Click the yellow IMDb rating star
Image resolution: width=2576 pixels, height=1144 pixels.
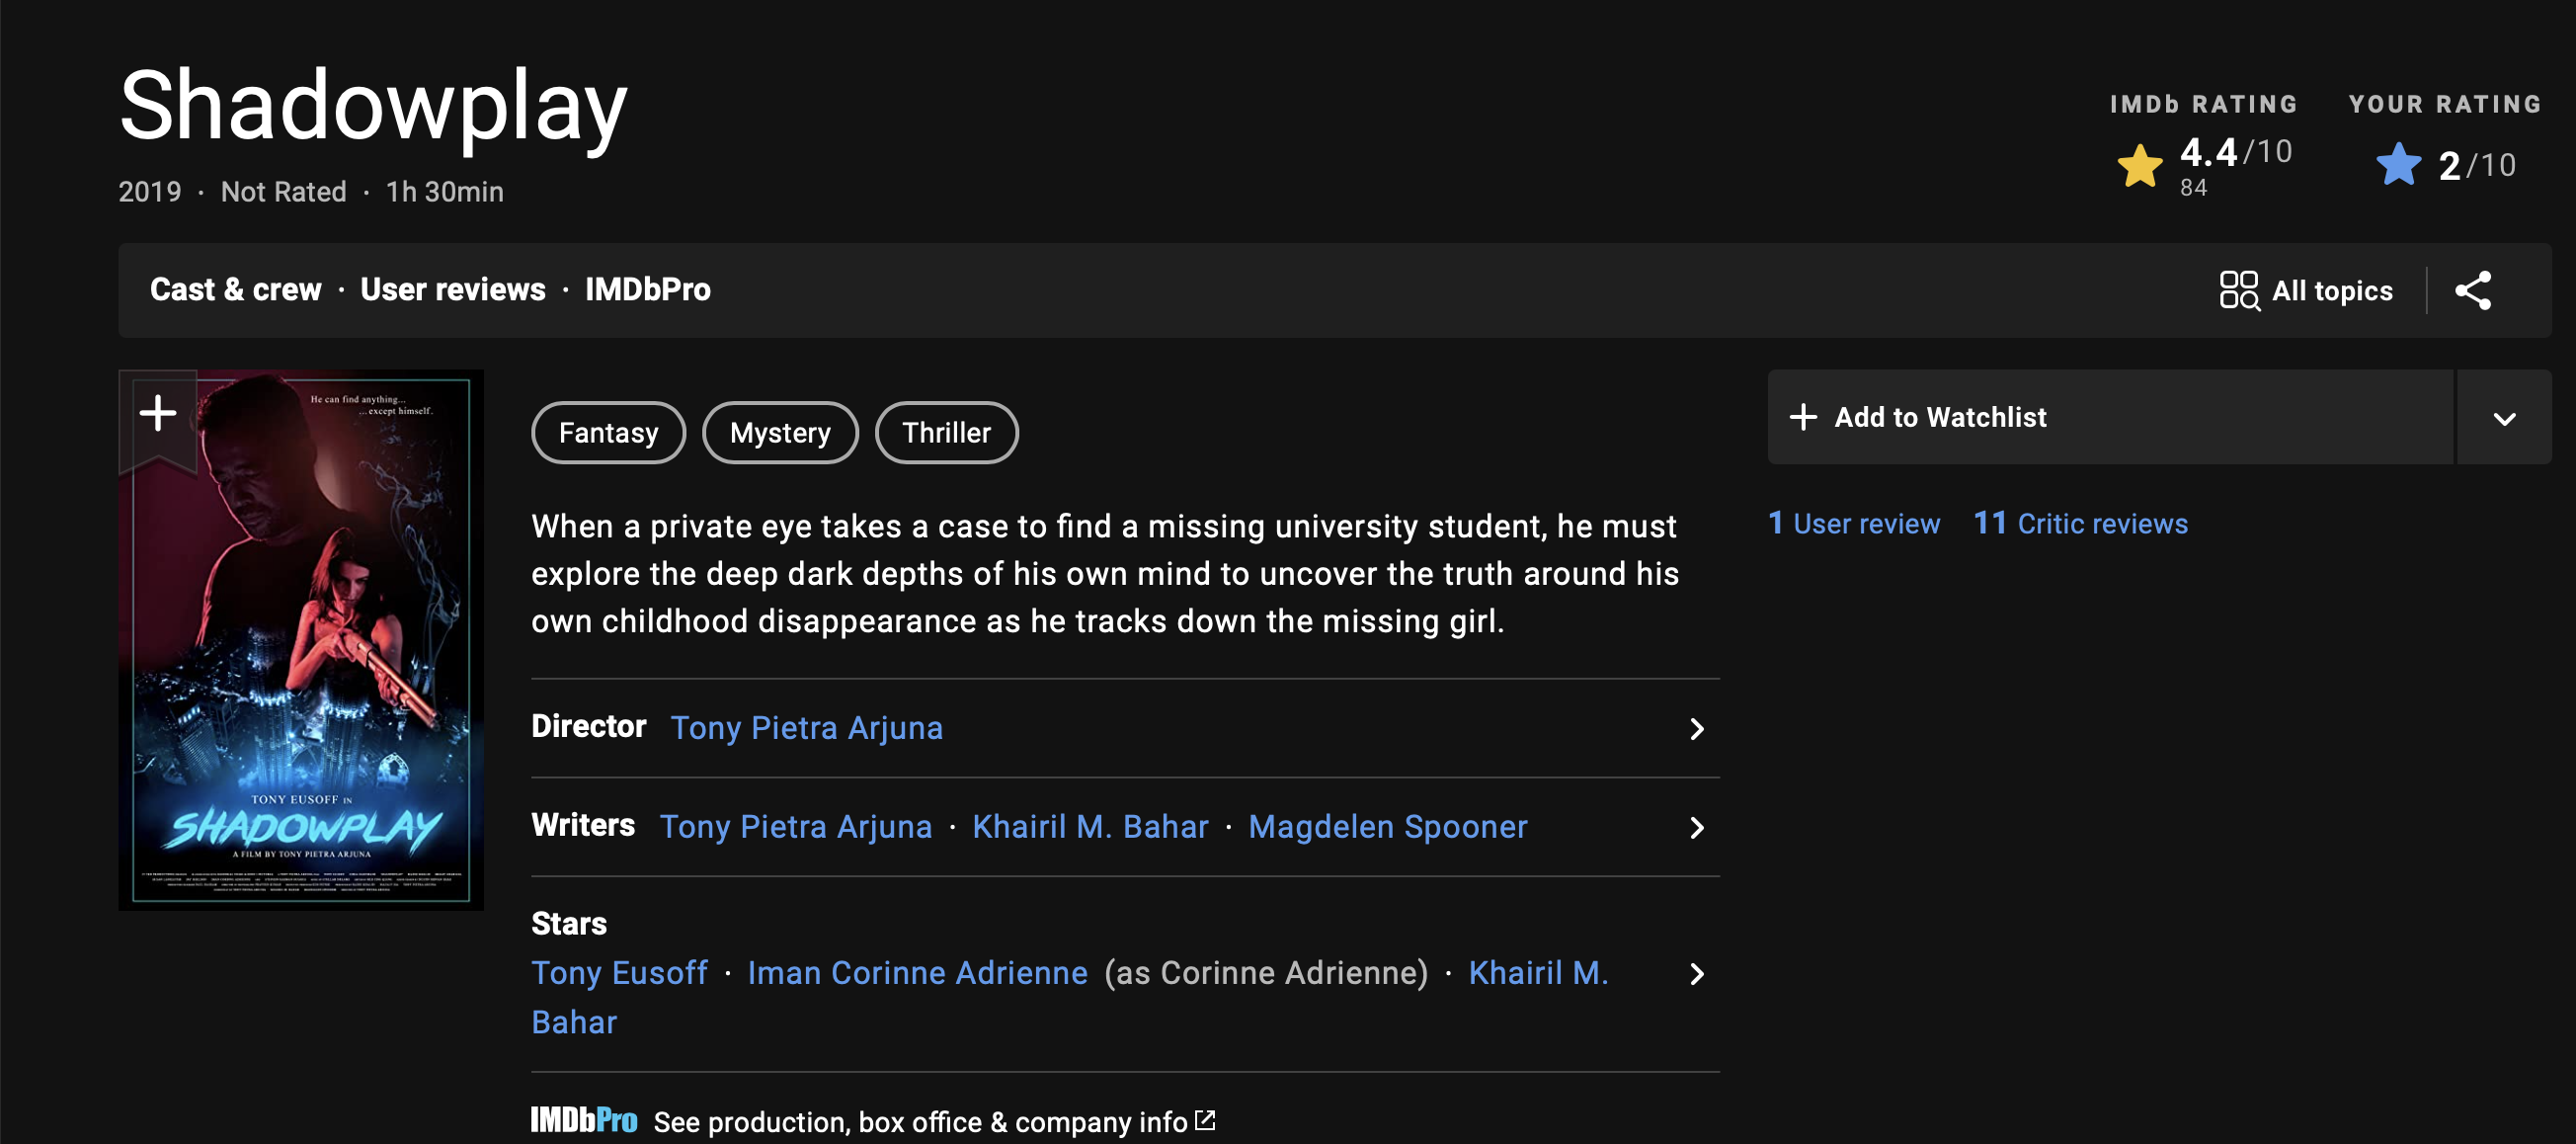click(2139, 166)
